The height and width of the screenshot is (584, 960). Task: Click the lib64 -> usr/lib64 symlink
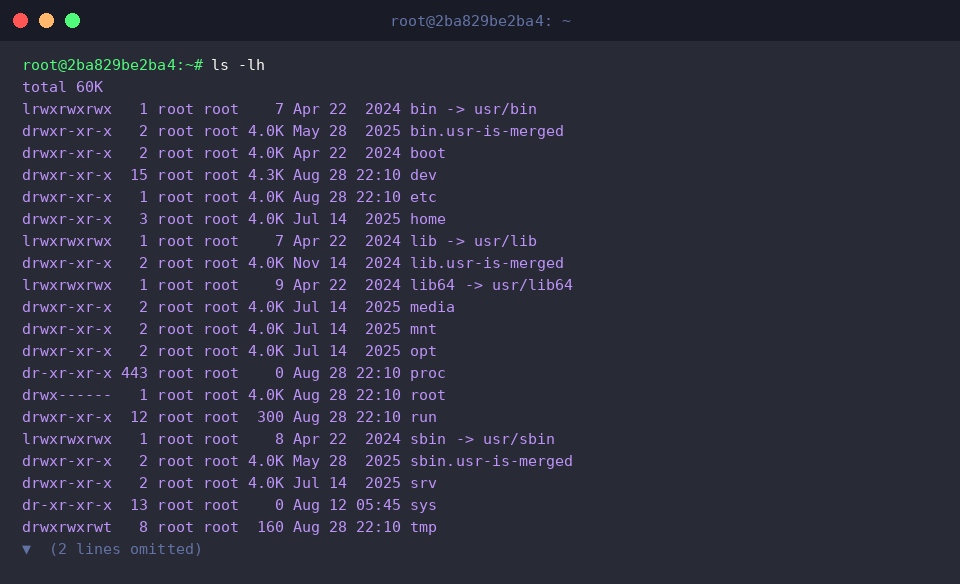pyautogui.click(x=491, y=285)
